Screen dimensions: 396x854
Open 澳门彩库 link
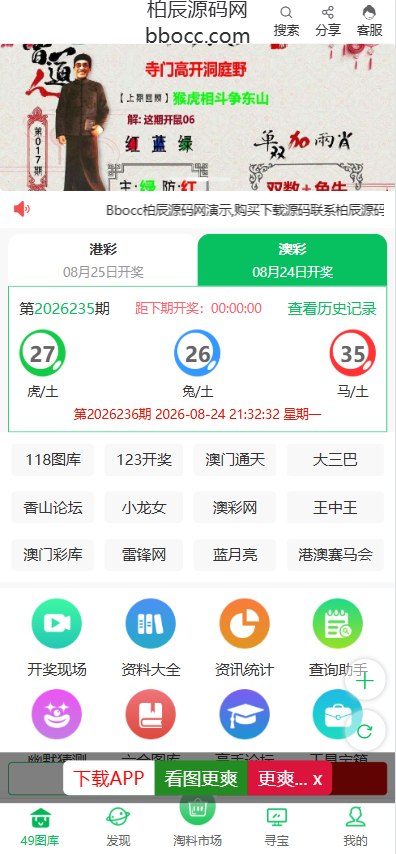point(53,555)
